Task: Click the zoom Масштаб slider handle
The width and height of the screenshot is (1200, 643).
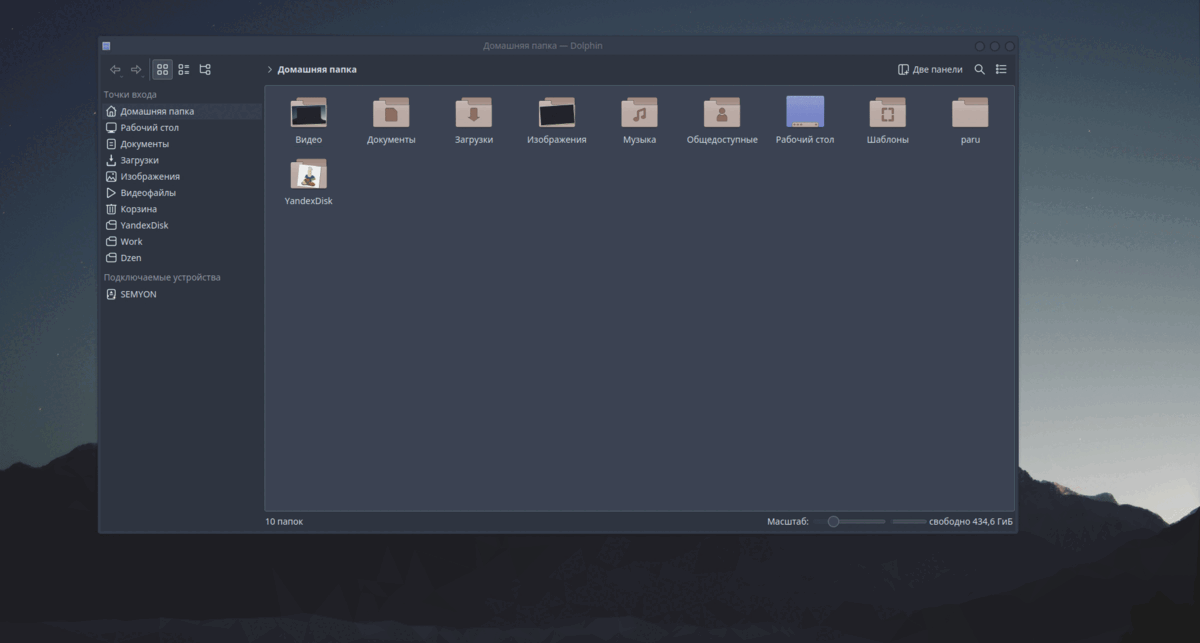Action: pos(833,522)
